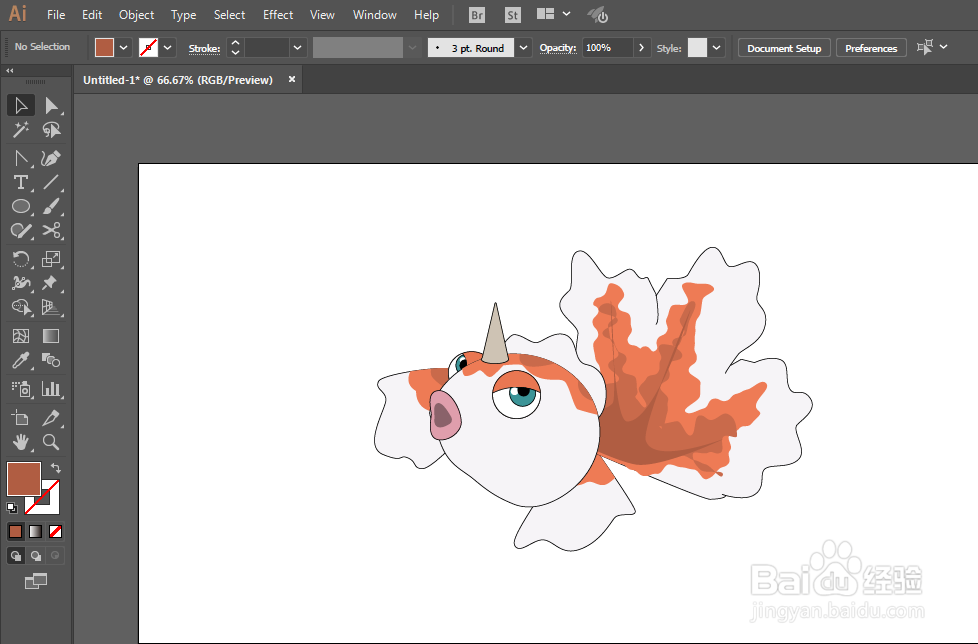Image resolution: width=978 pixels, height=644 pixels.
Task: Set Color fill mode button
Action: (16, 531)
